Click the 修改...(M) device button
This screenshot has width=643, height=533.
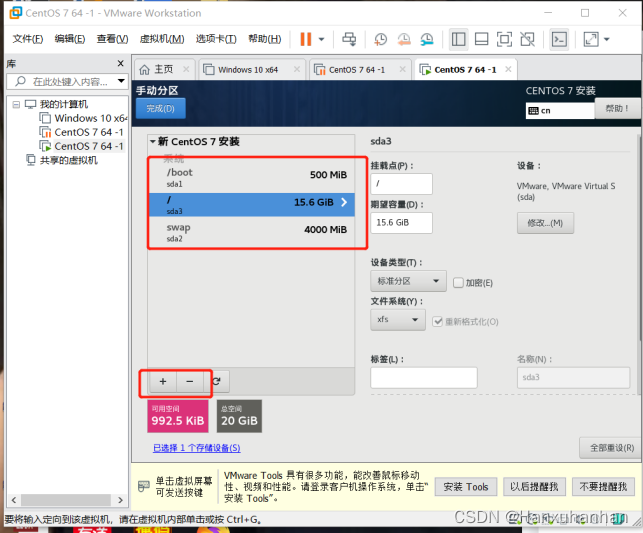[x=545, y=223]
